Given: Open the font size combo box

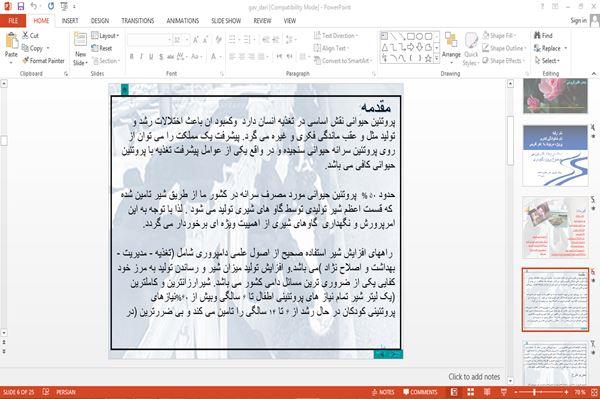Looking at the screenshot, I should click(181, 40).
